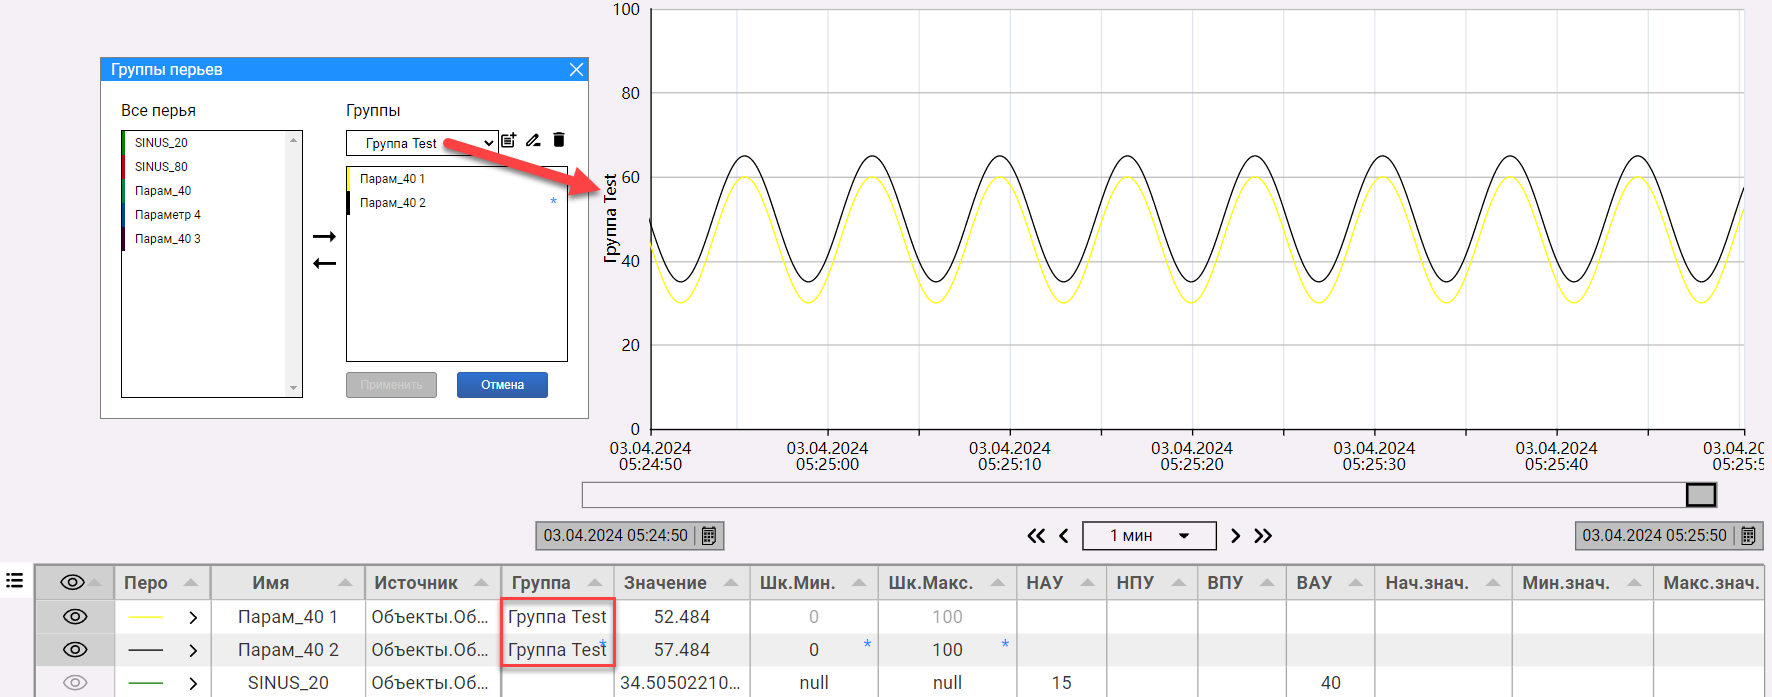This screenshot has width=1772, height=697.
Task: Show the hidden SINUS_20 pen
Action: coord(75,683)
